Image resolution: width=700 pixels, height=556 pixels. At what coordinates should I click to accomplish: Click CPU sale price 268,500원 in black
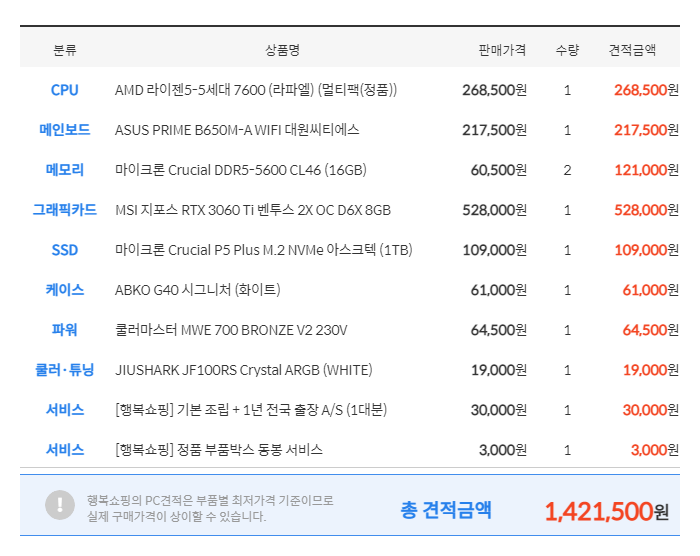pyautogui.click(x=495, y=90)
